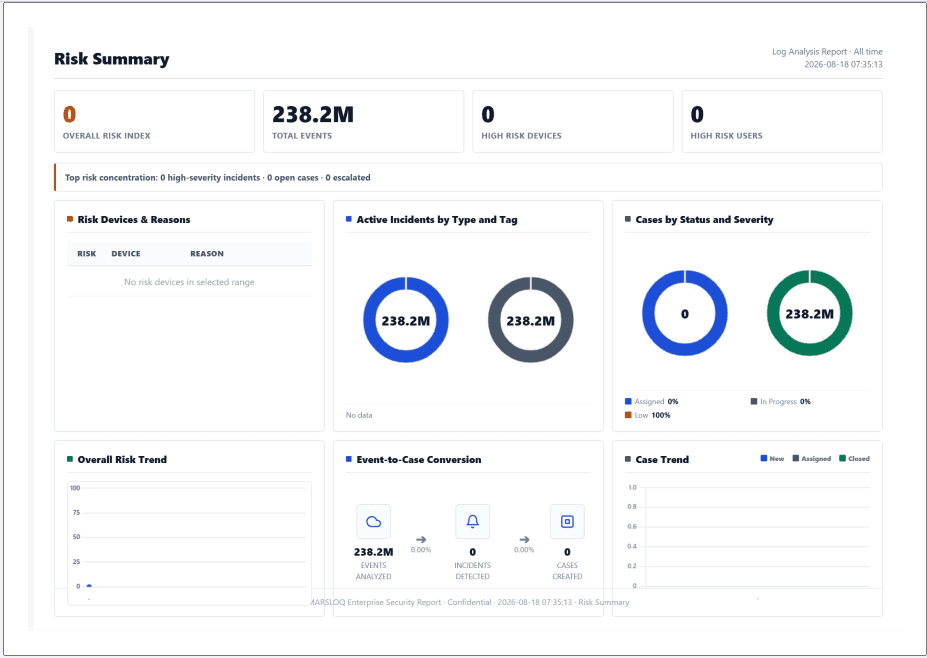This screenshot has height=658, width=927.
Task: Click the gray marker beside Cases by Status and Severity
Action: (x=628, y=219)
